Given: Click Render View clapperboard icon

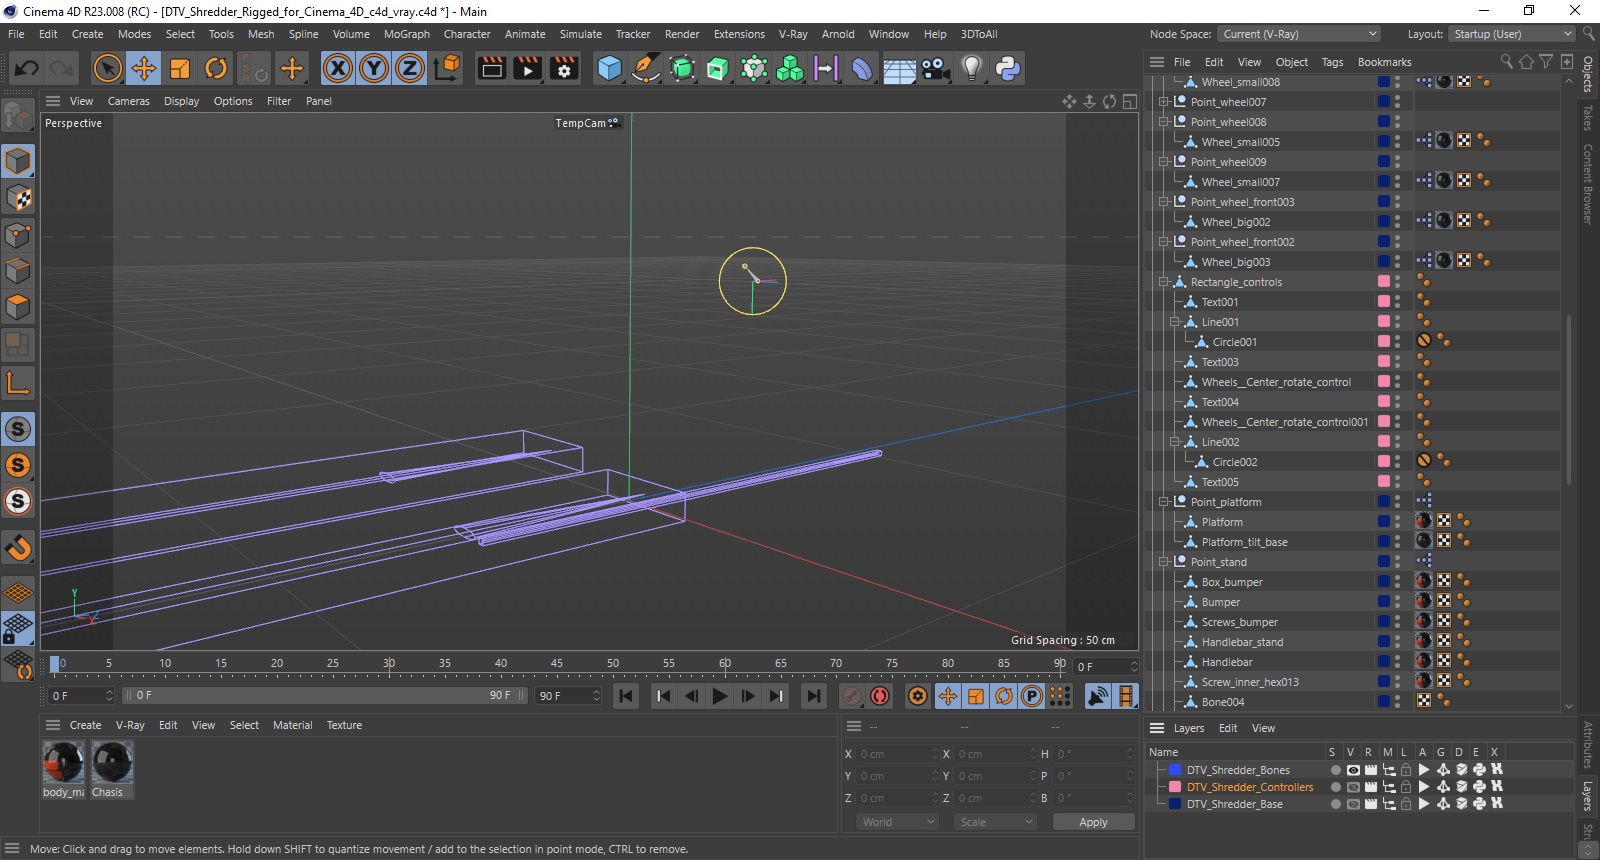Looking at the screenshot, I should click(492, 68).
